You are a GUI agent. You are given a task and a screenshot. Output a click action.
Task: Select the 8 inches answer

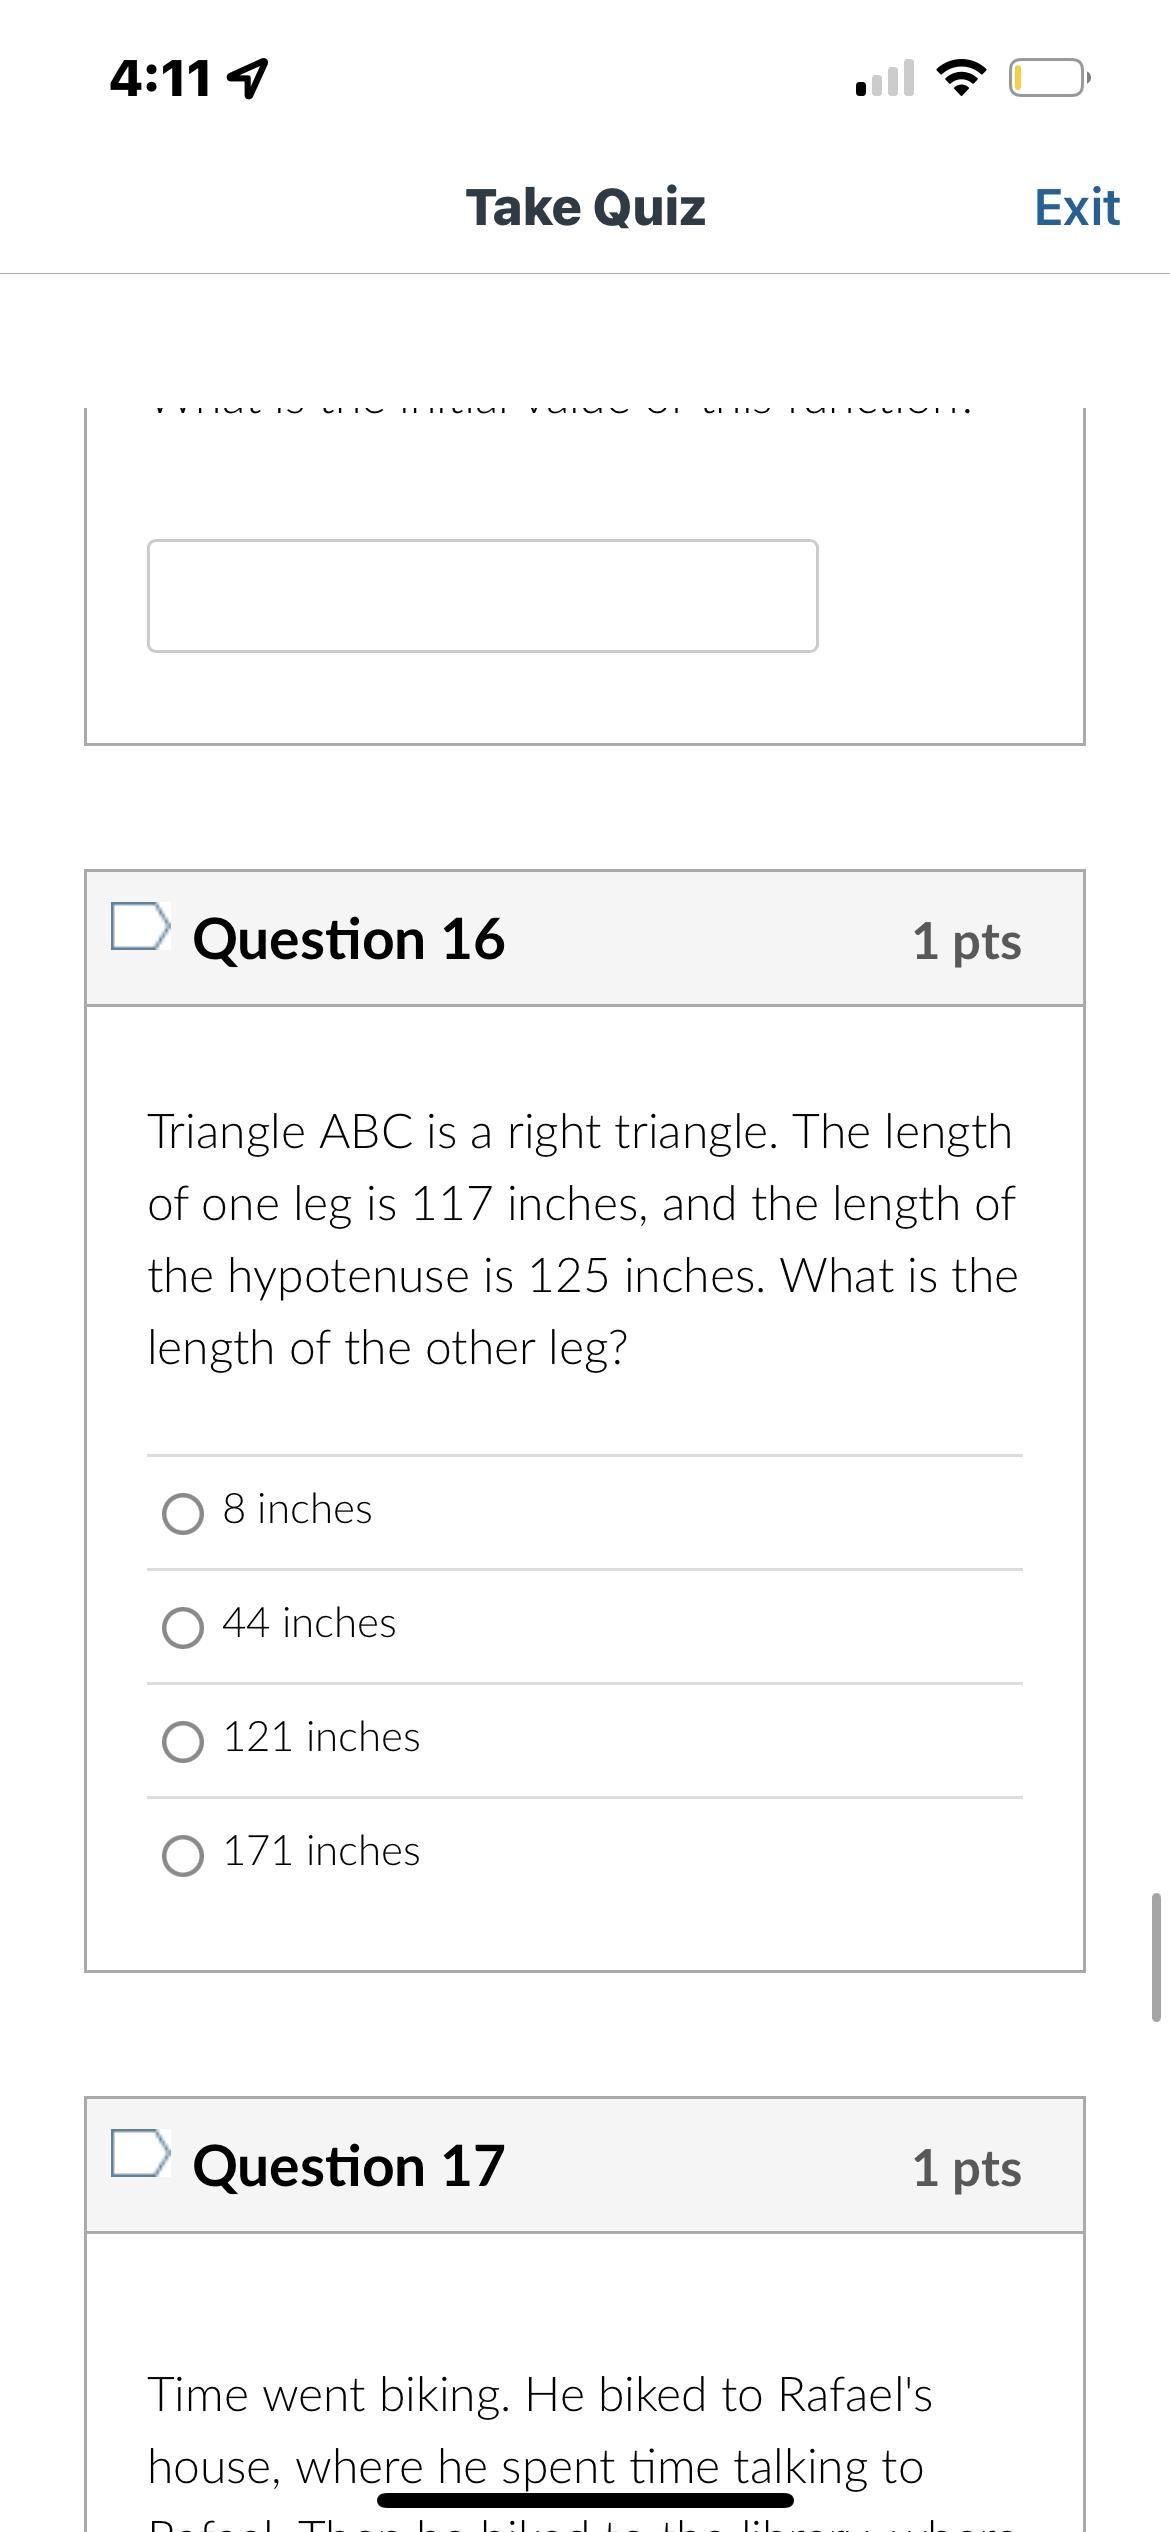coord(183,1513)
